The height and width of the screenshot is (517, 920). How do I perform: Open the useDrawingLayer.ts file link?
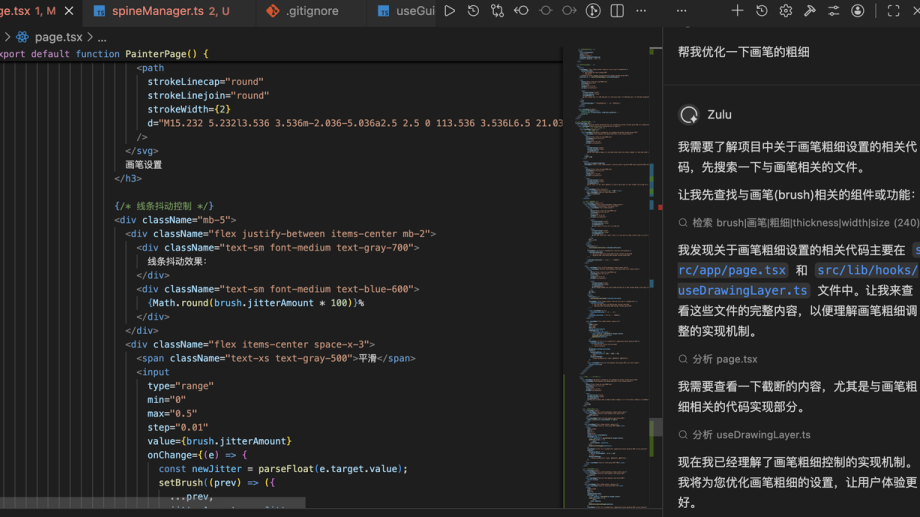[x=743, y=291]
